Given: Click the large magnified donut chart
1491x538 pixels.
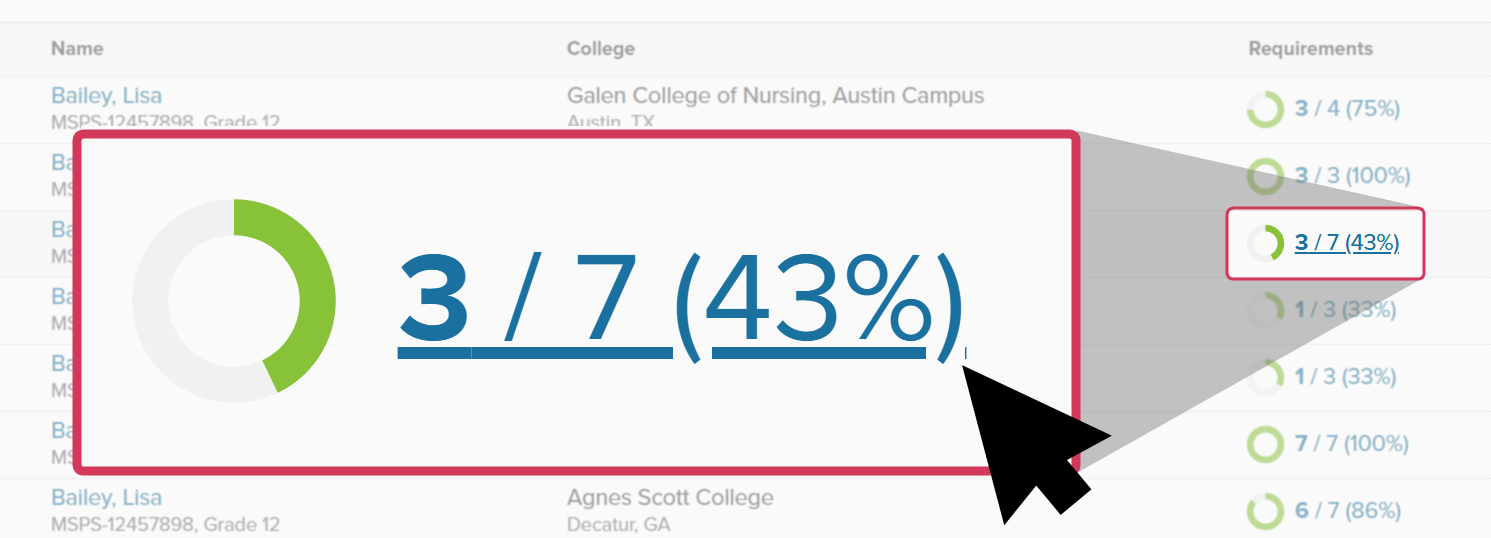Looking at the screenshot, I should (234, 300).
